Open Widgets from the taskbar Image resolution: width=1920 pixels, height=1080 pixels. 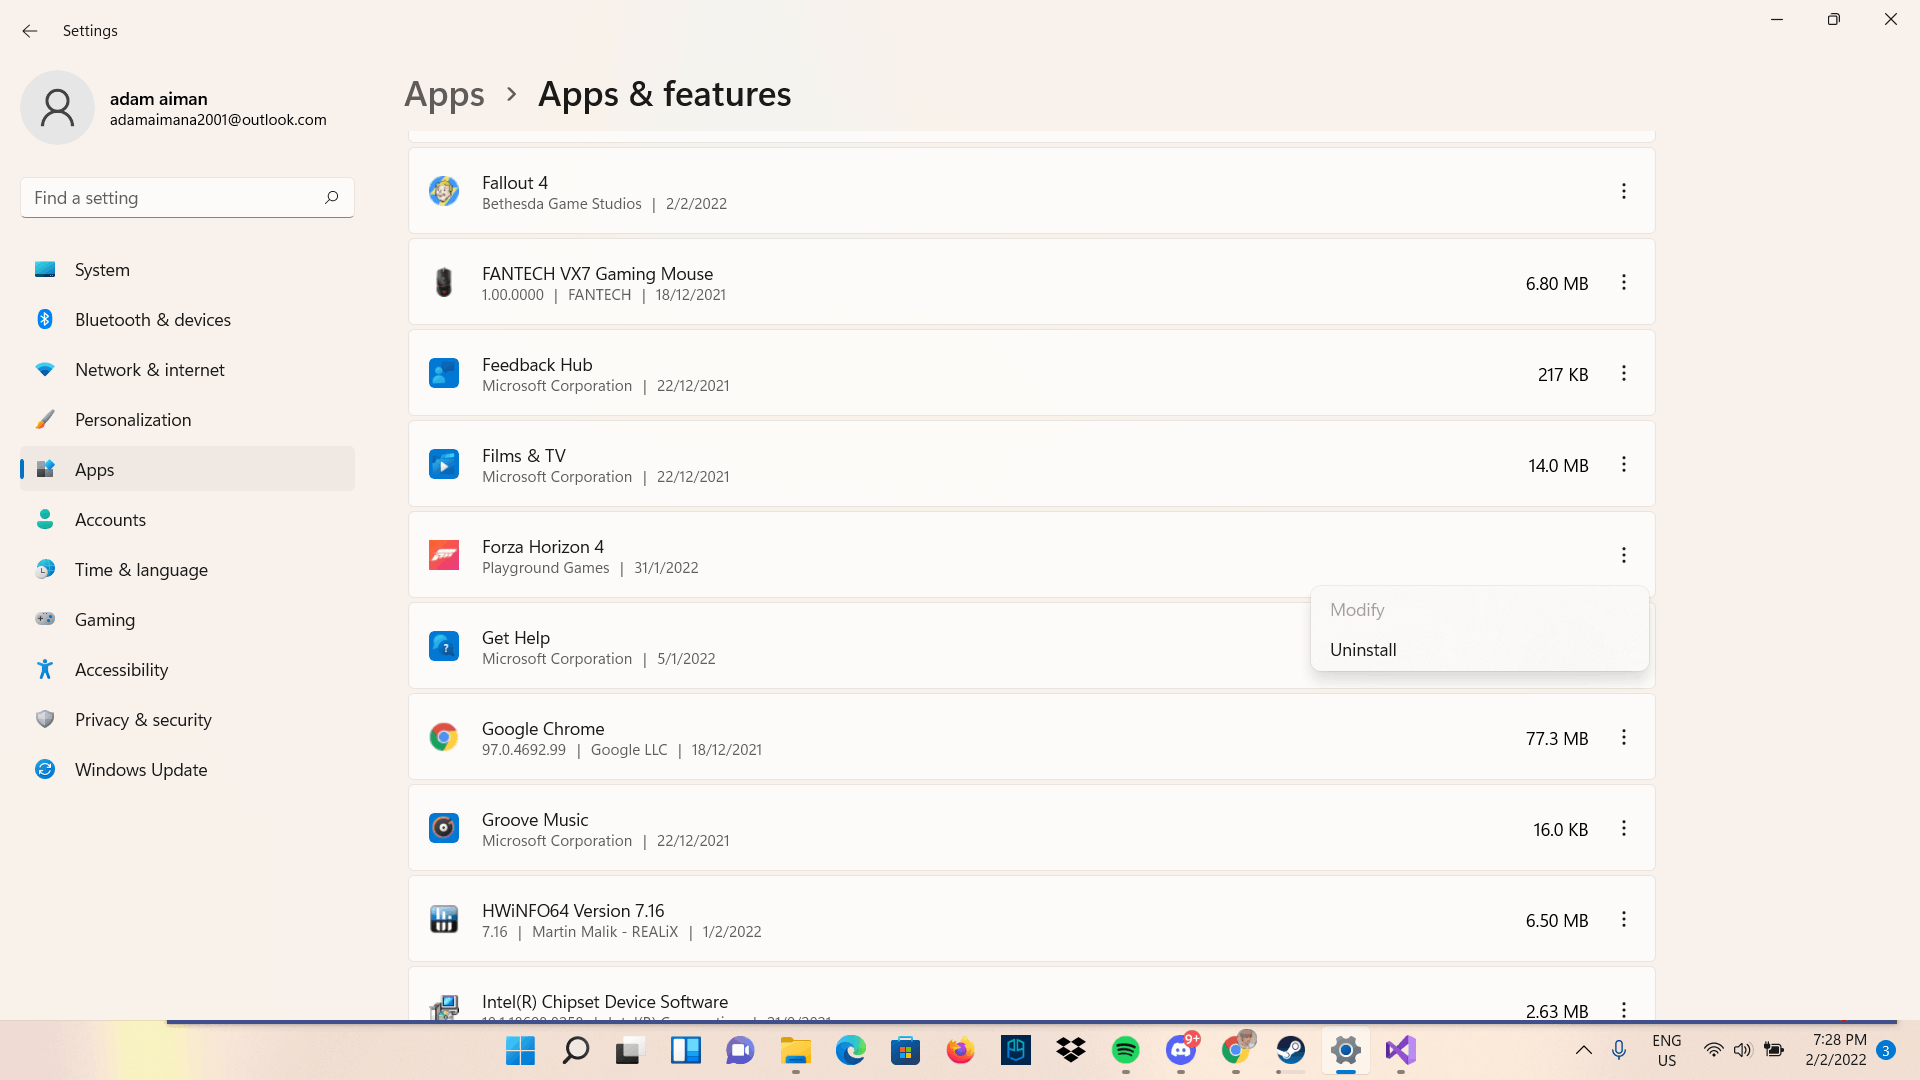pyautogui.click(x=685, y=1050)
